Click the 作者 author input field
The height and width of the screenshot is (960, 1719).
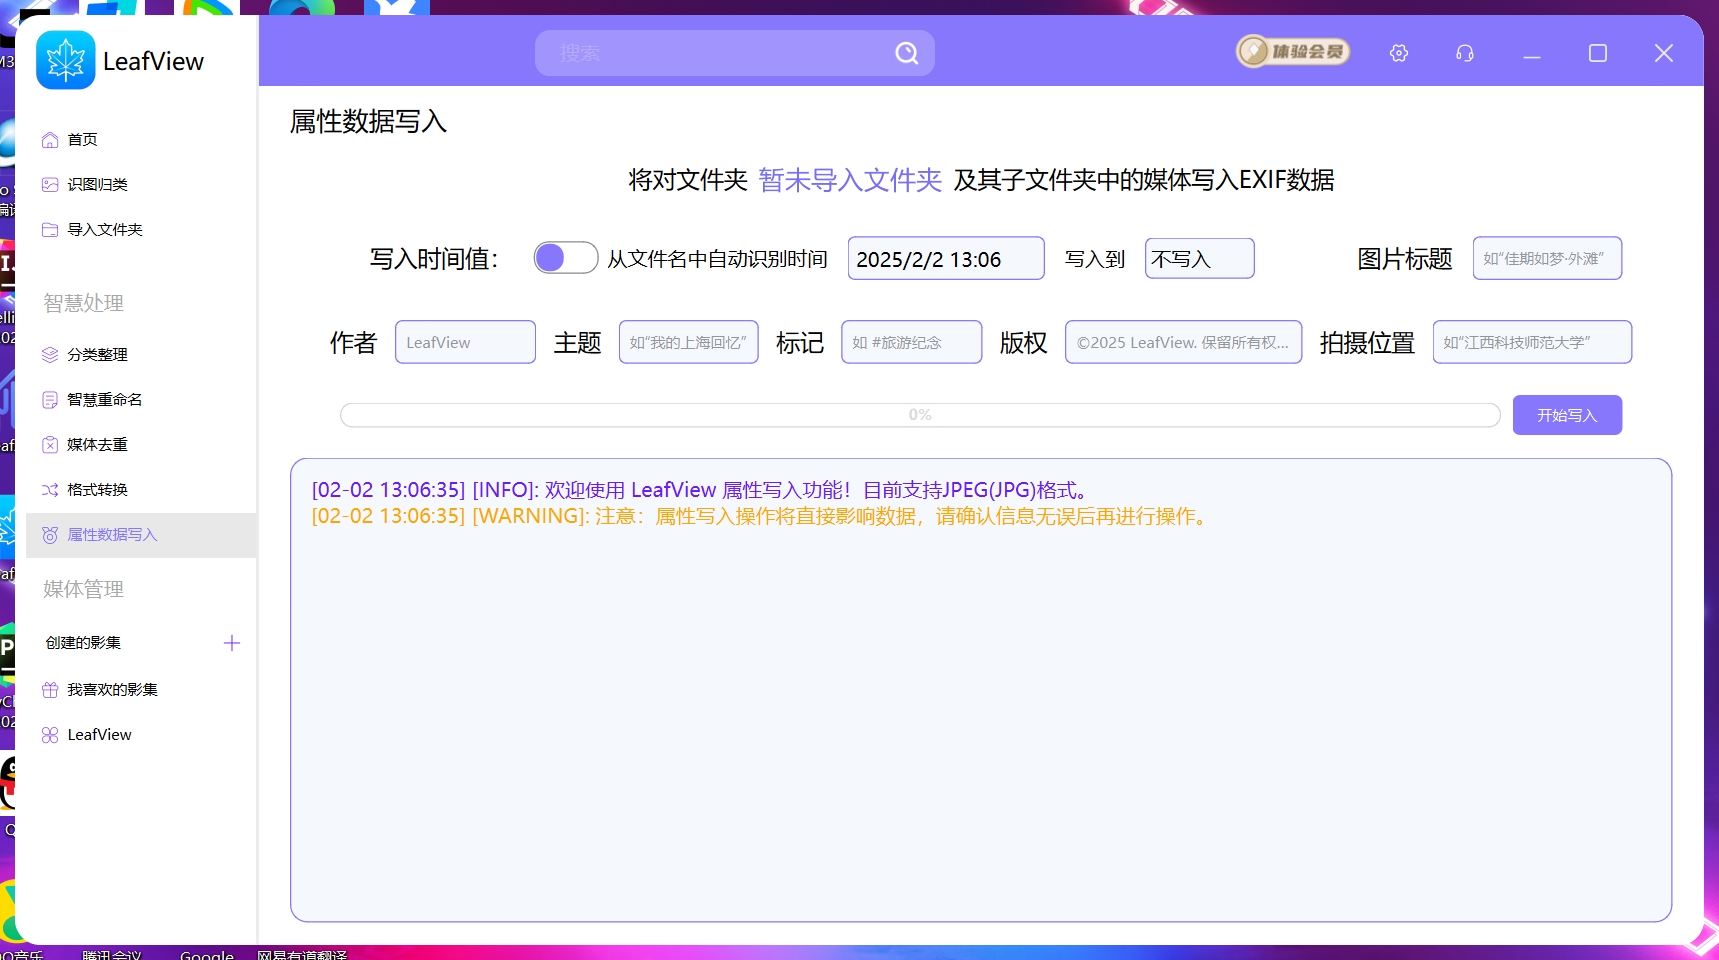pos(465,342)
